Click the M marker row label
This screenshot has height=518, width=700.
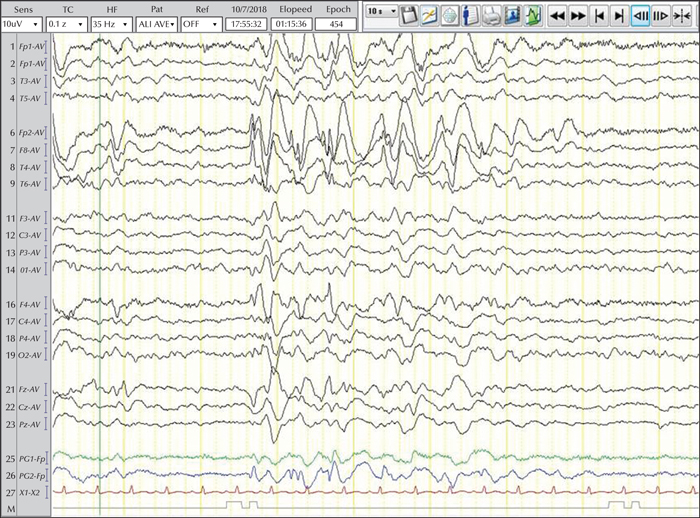pos(11,509)
